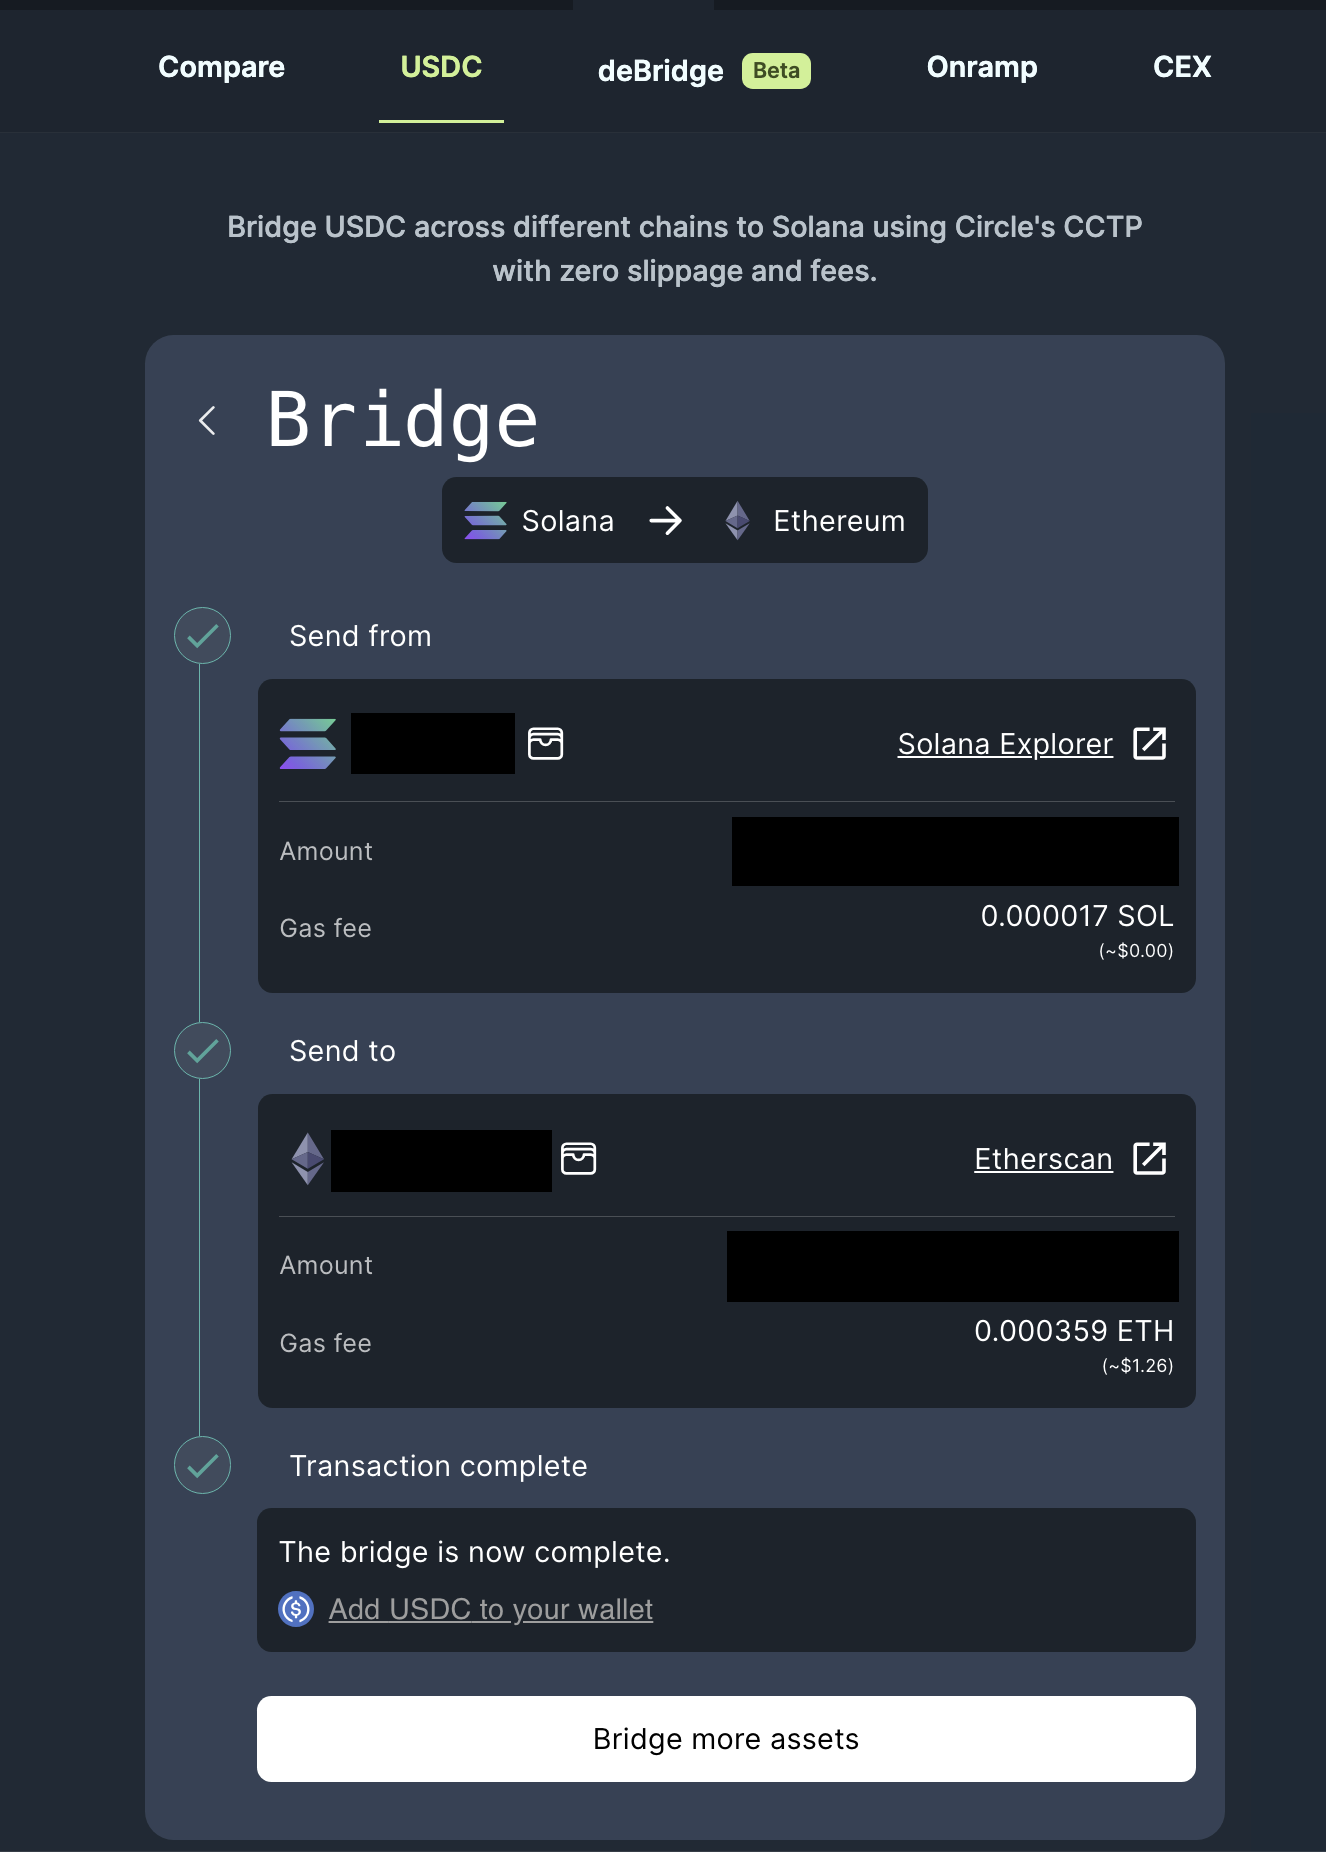Click the Send to step checkmark
The width and height of the screenshot is (1326, 1852).
coord(203,1051)
